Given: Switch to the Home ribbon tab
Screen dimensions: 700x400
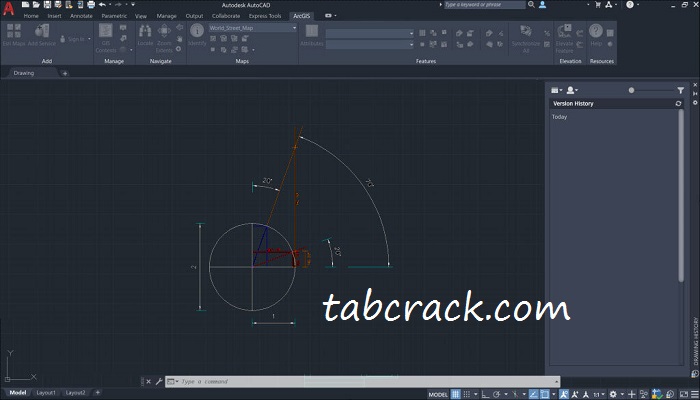Looking at the screenshot, I should click(x=31, y=16).
